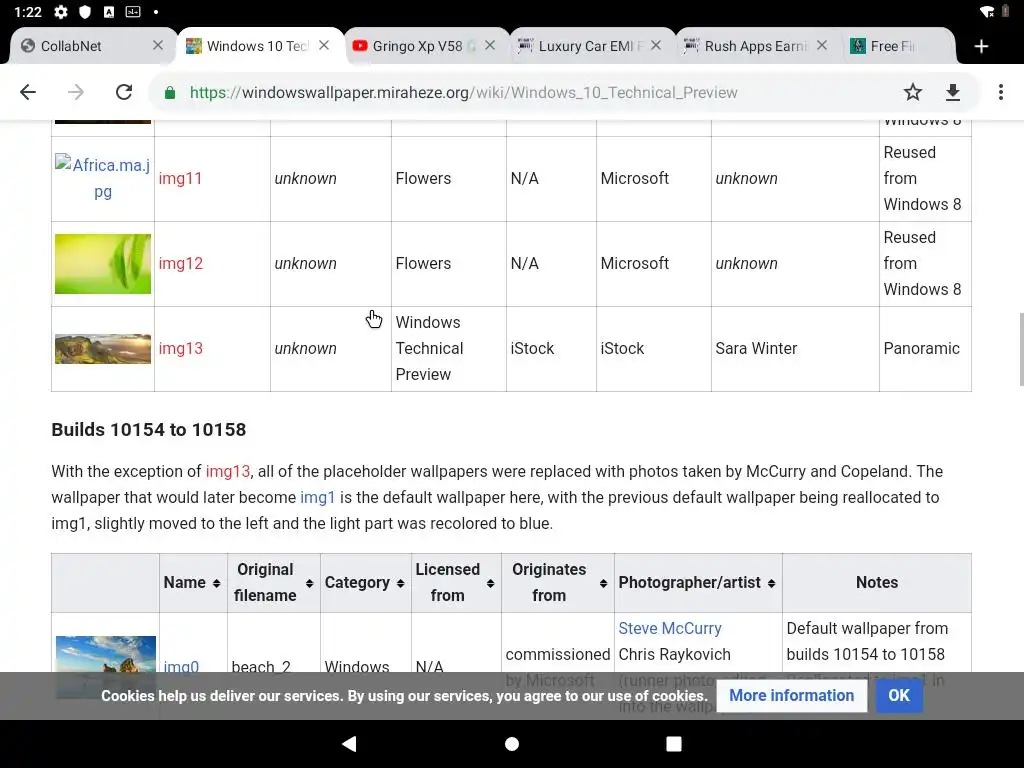Image resolution: width=1024 pixels, height=768 pixels.
Task: Open downloads using the download icon
Action: tap(953, 92)
